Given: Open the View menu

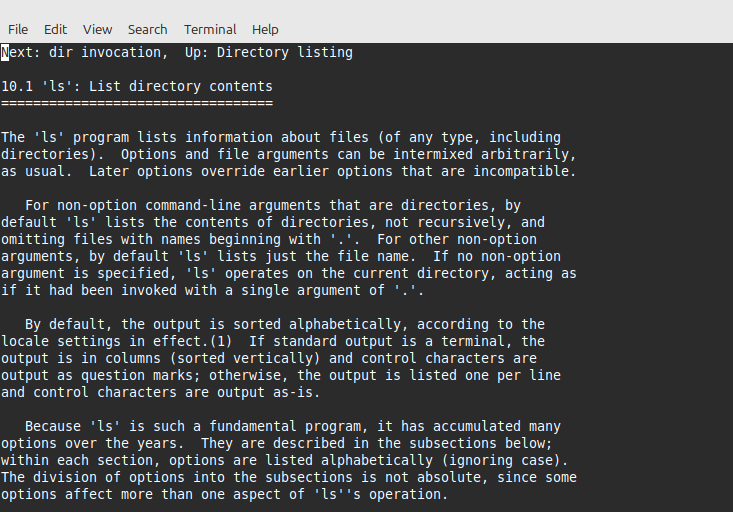Looking at the screenshot, I should [98, 29].
